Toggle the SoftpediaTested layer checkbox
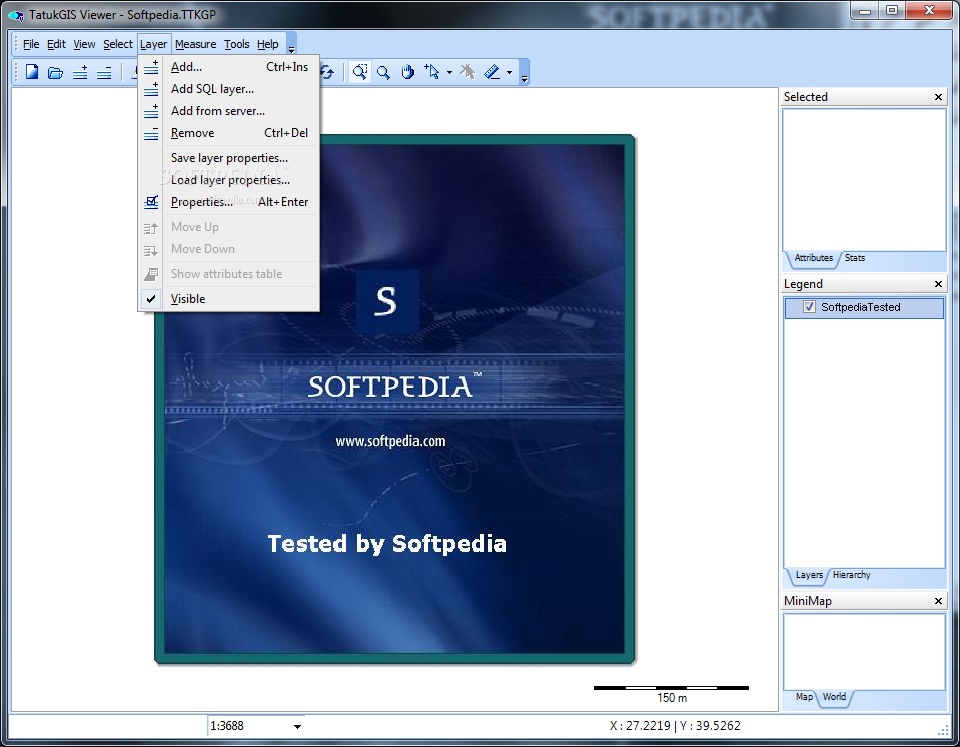960x747 pixels. 809,307
